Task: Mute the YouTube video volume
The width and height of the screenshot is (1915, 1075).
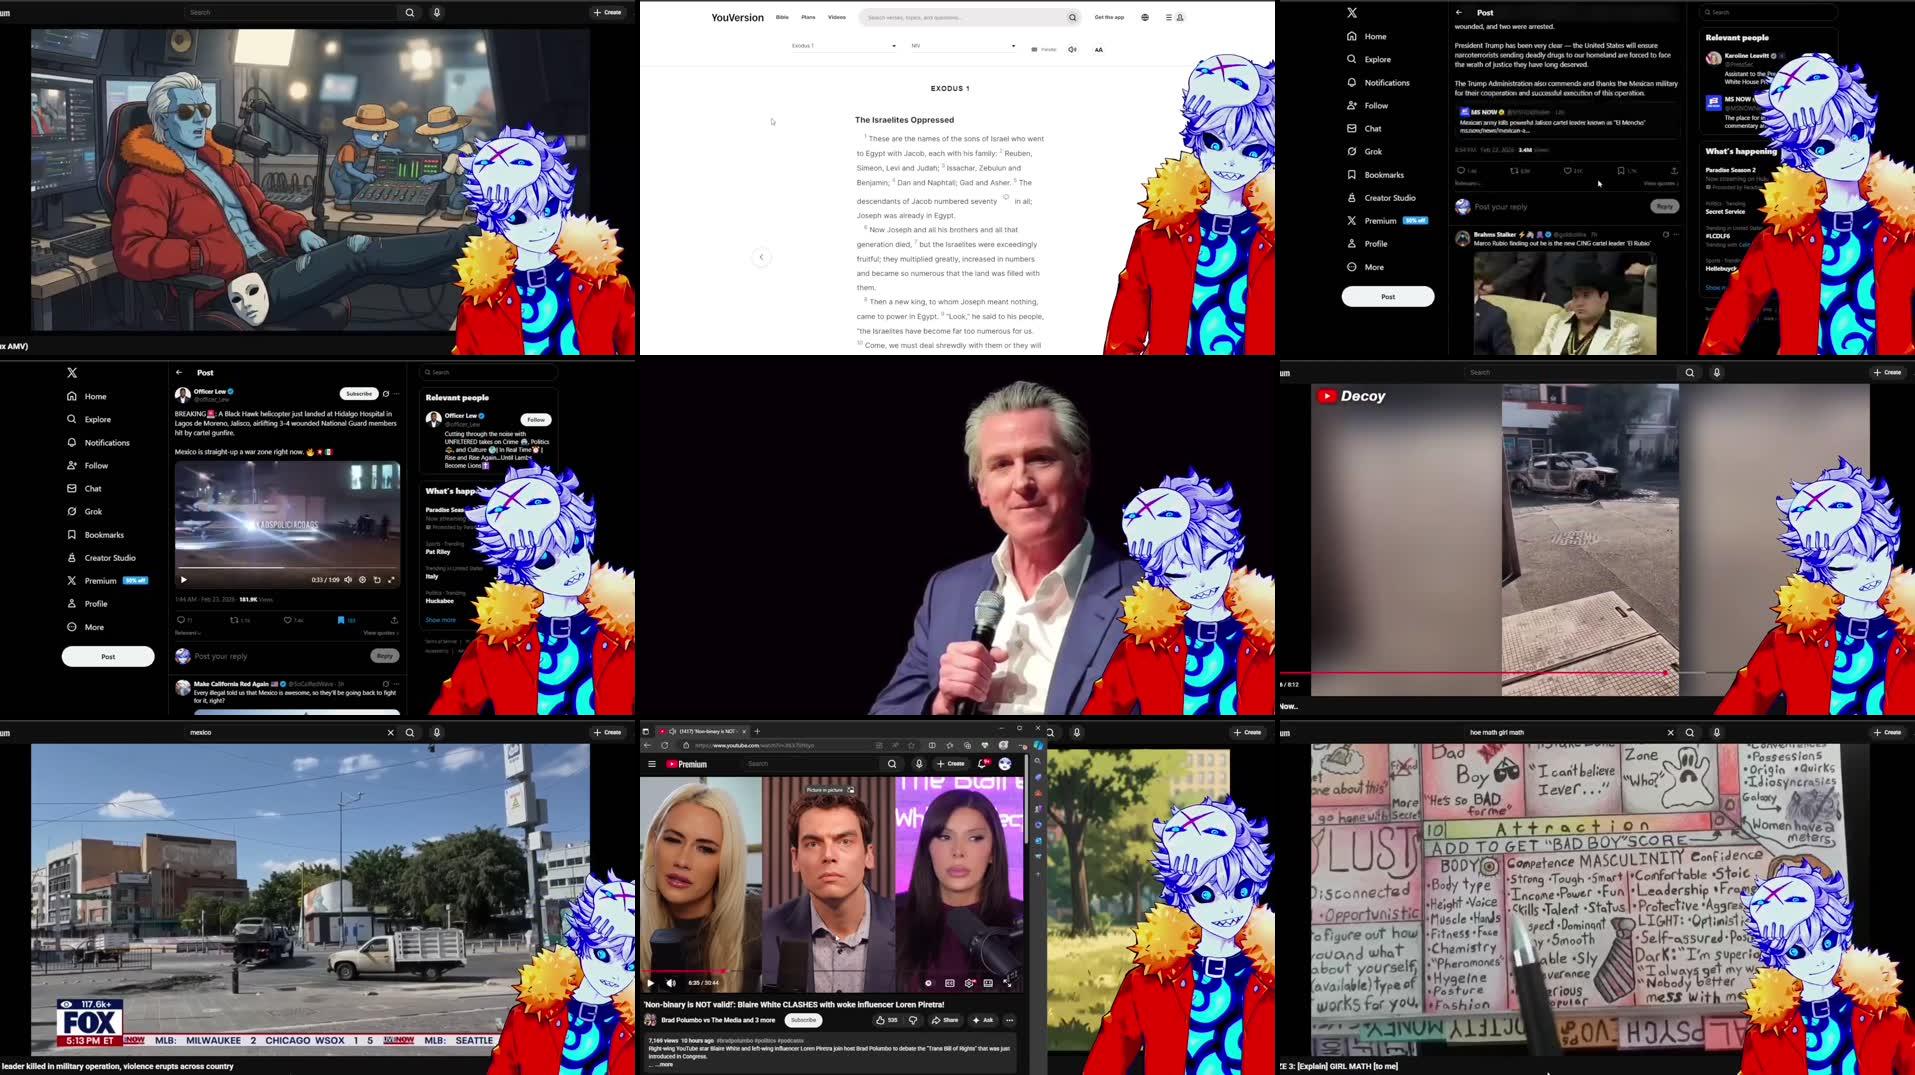Action: click(x=670, y=983)
